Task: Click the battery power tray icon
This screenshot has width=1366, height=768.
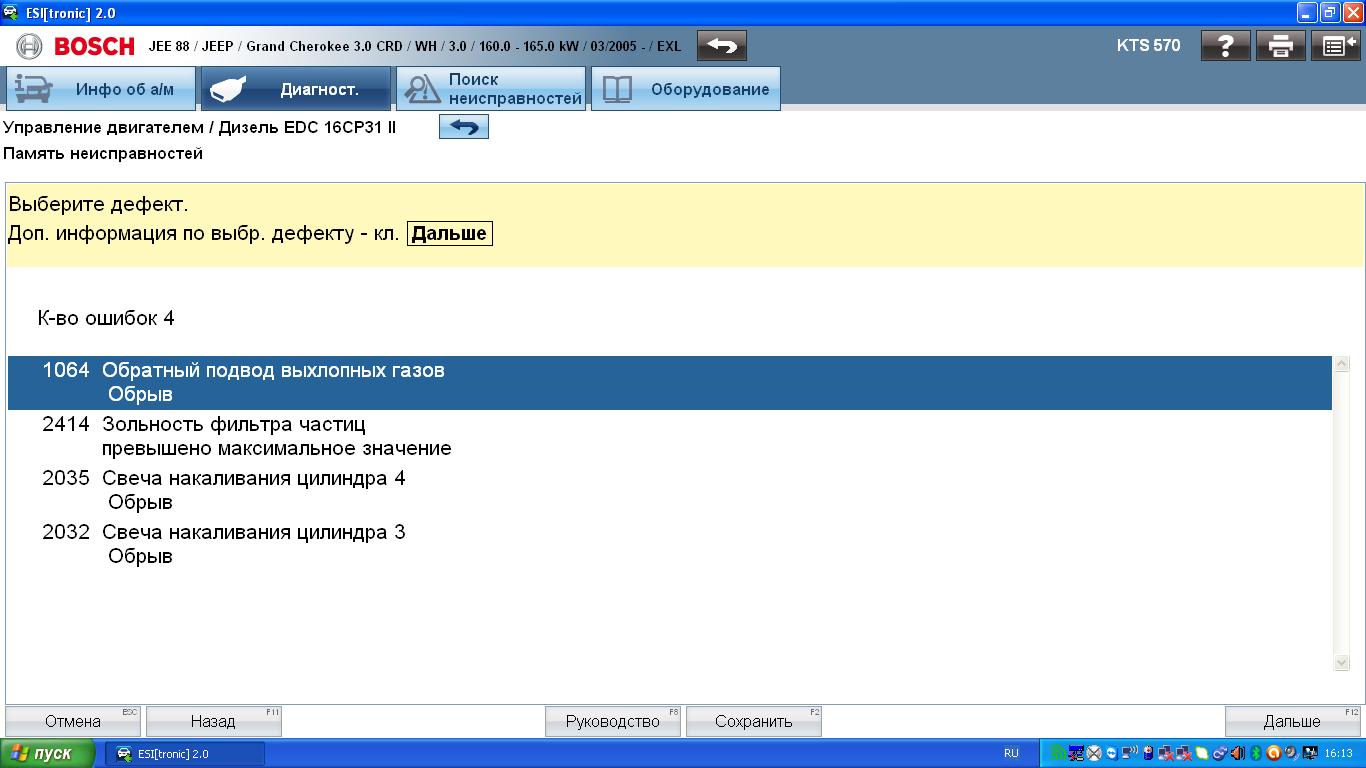Action: coord(1148,753)
